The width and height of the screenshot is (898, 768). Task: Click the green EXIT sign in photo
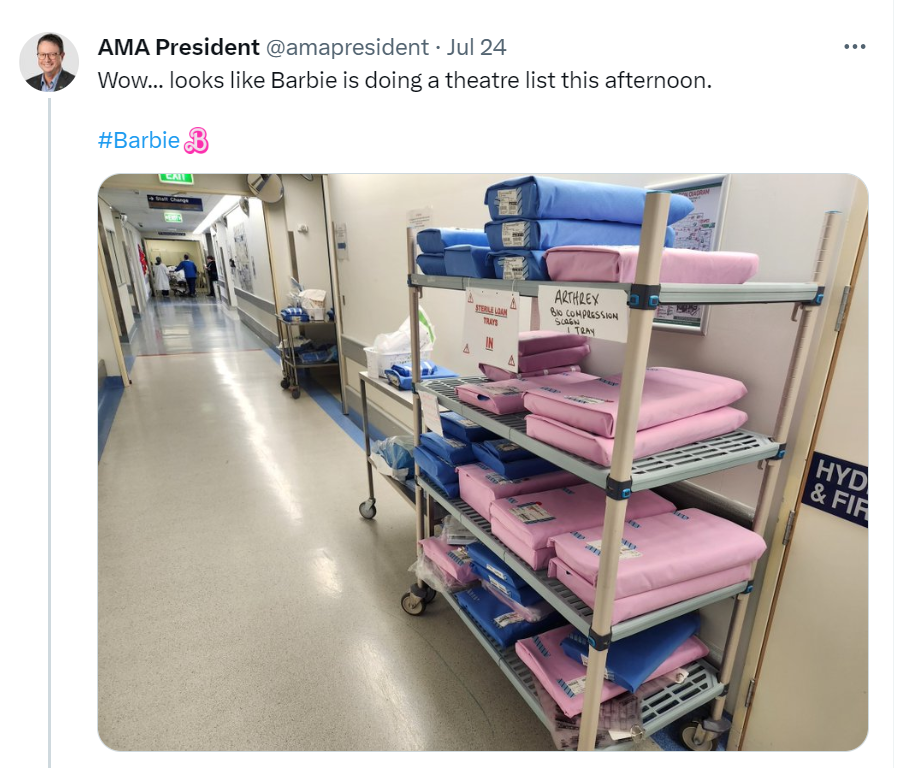tap(176, 178)
